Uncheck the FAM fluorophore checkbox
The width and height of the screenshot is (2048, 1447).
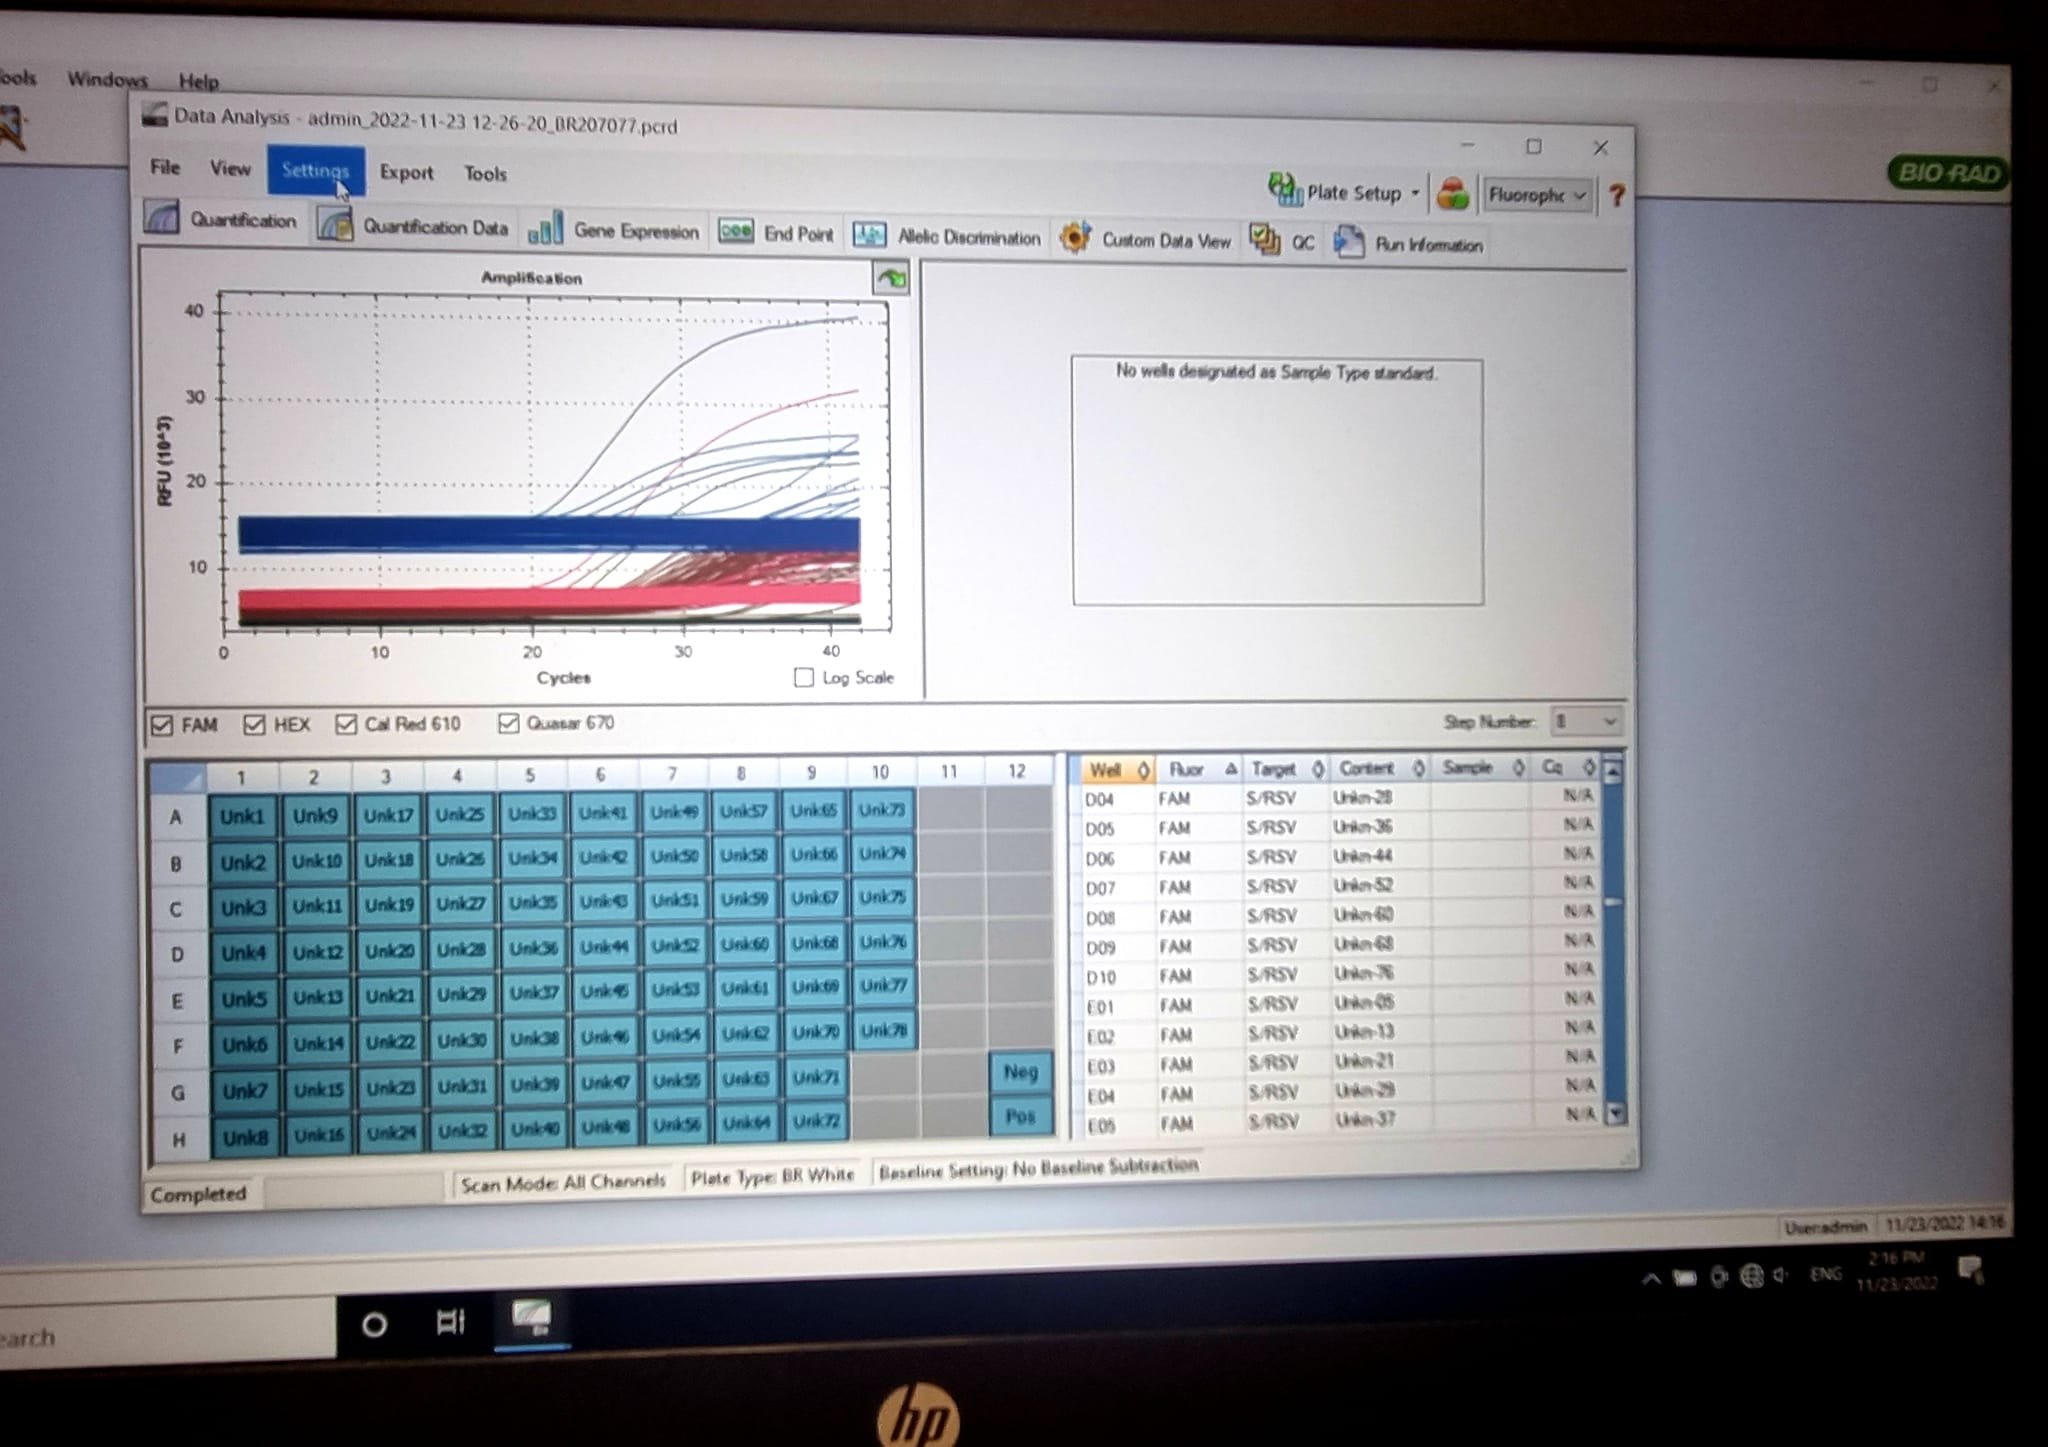pos(162,725)
